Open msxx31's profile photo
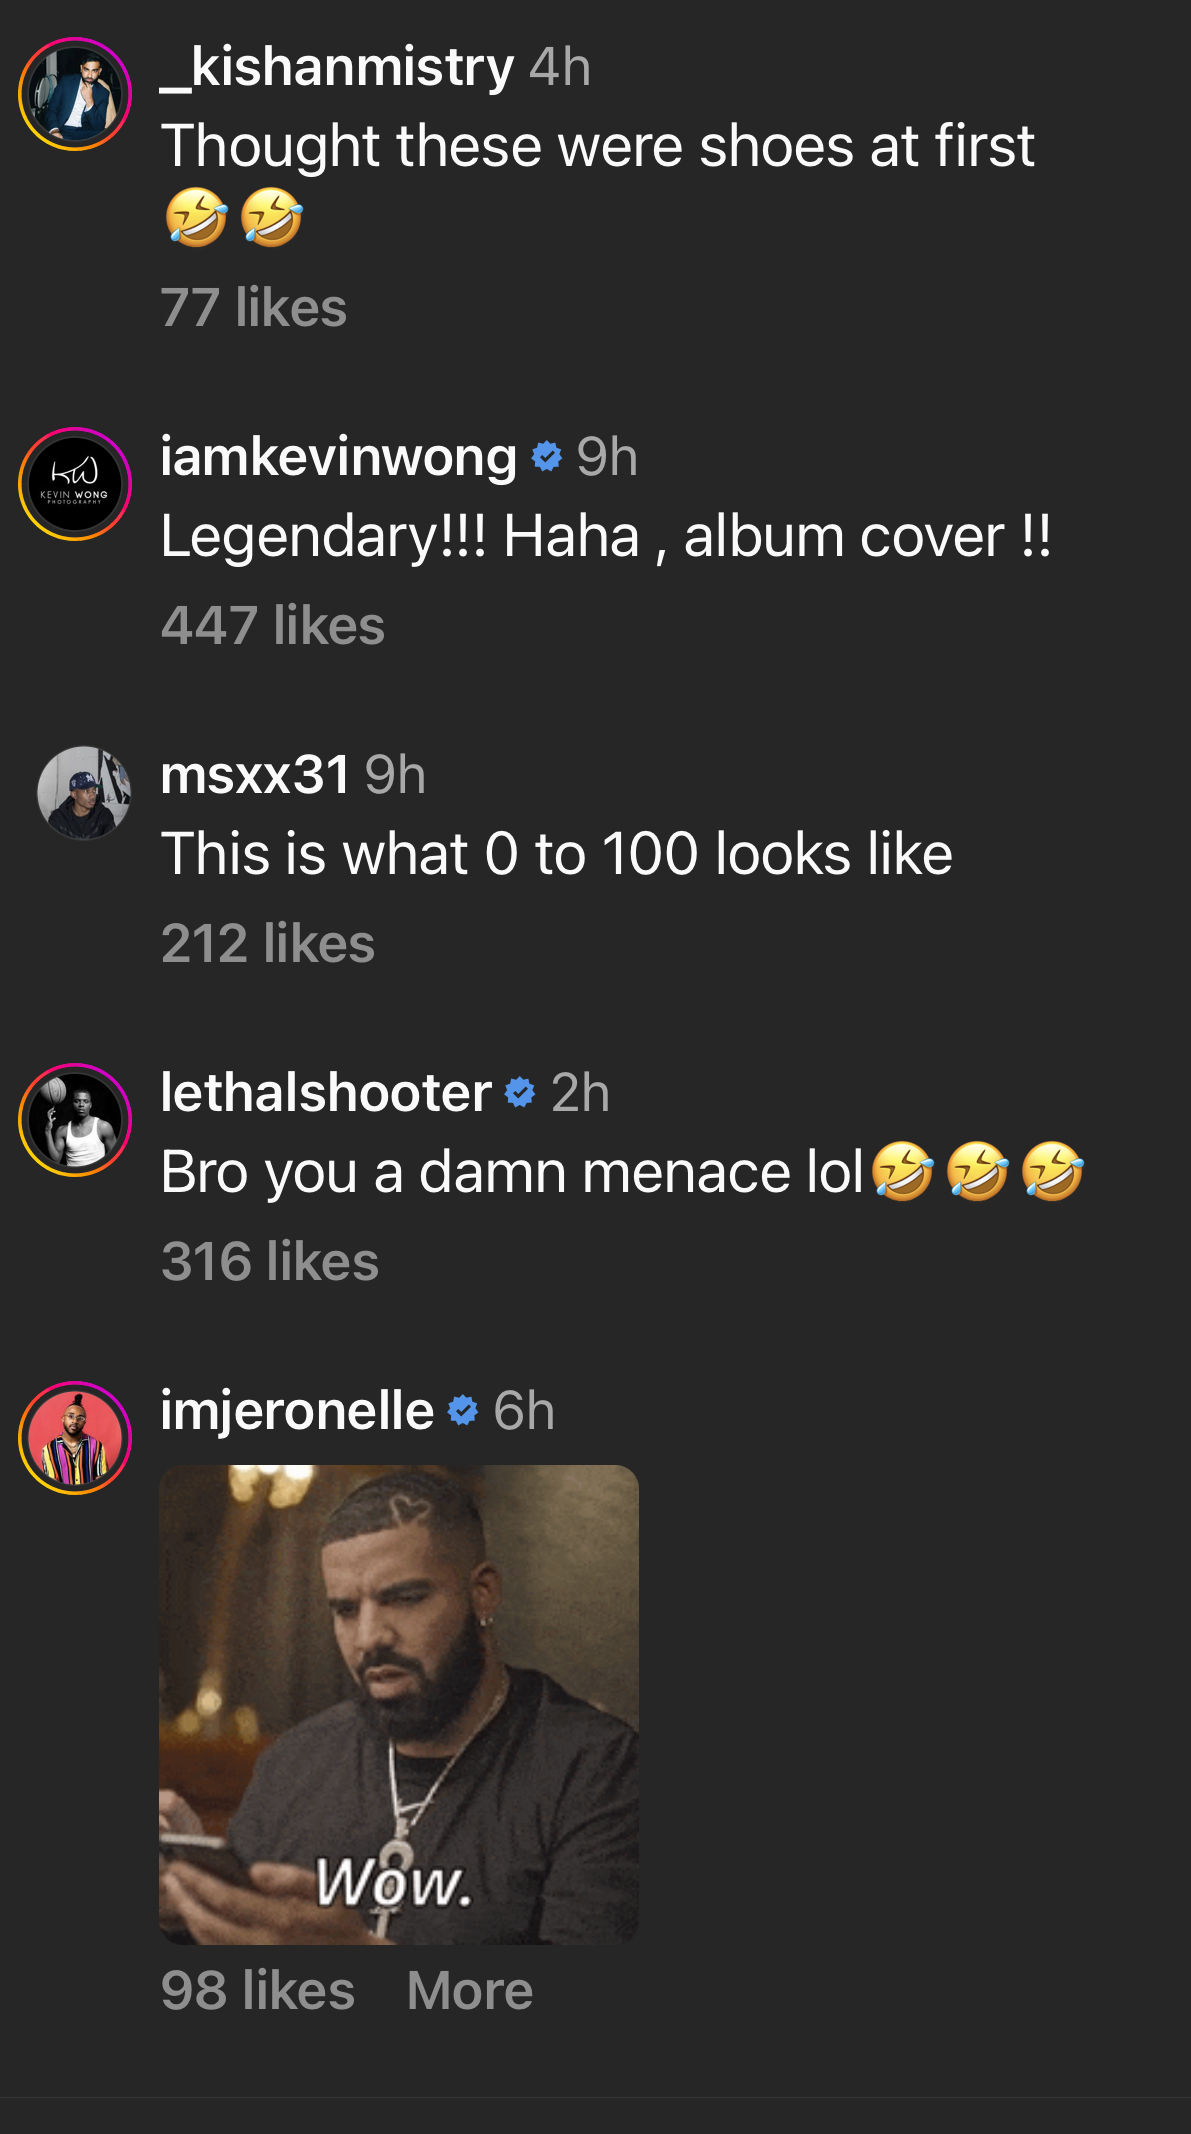This screenshot has width=1191, height=2134. click(84, 793)
